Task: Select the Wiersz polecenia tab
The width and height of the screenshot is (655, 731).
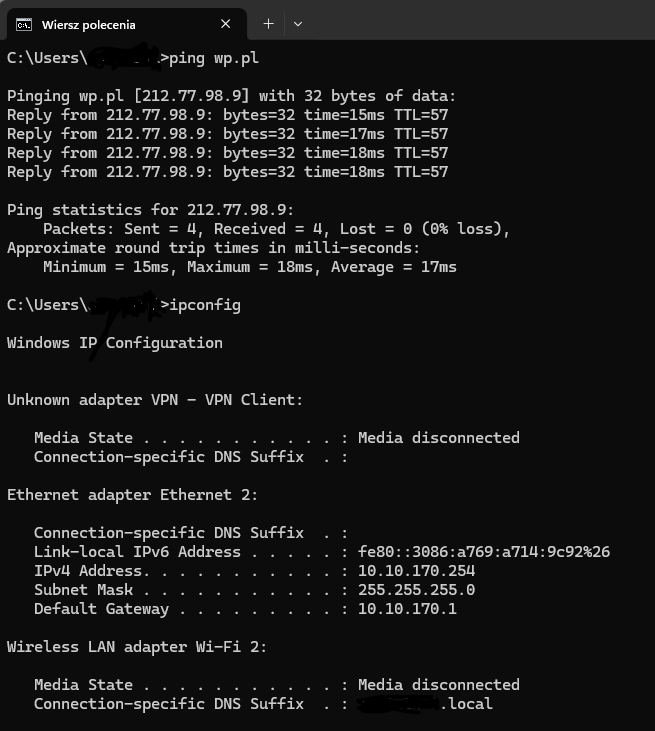Action: [126, 24]
